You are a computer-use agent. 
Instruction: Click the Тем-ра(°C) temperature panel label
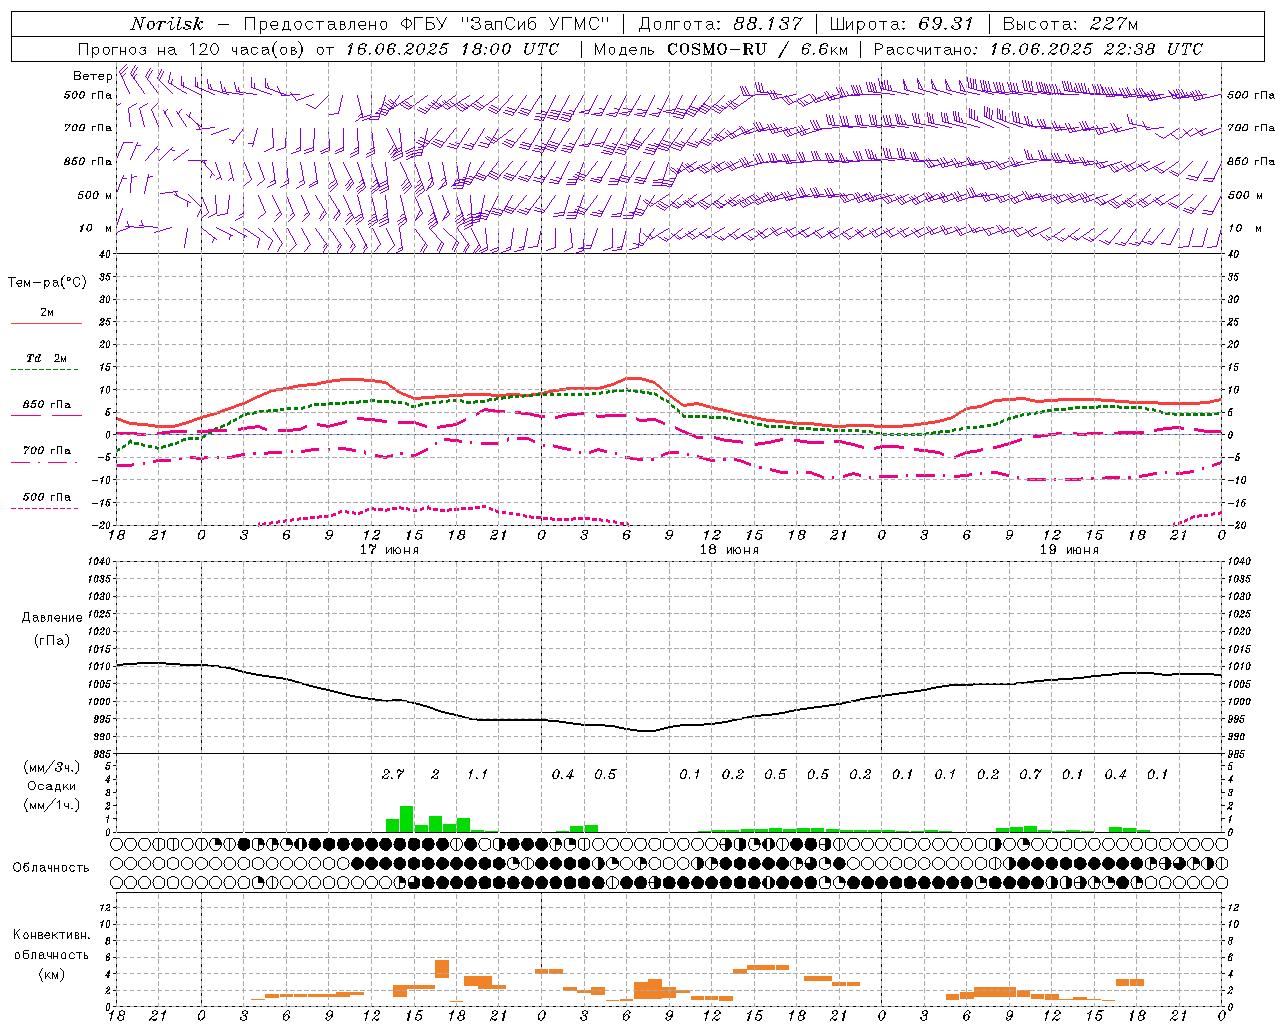click(x=47, y=283)
